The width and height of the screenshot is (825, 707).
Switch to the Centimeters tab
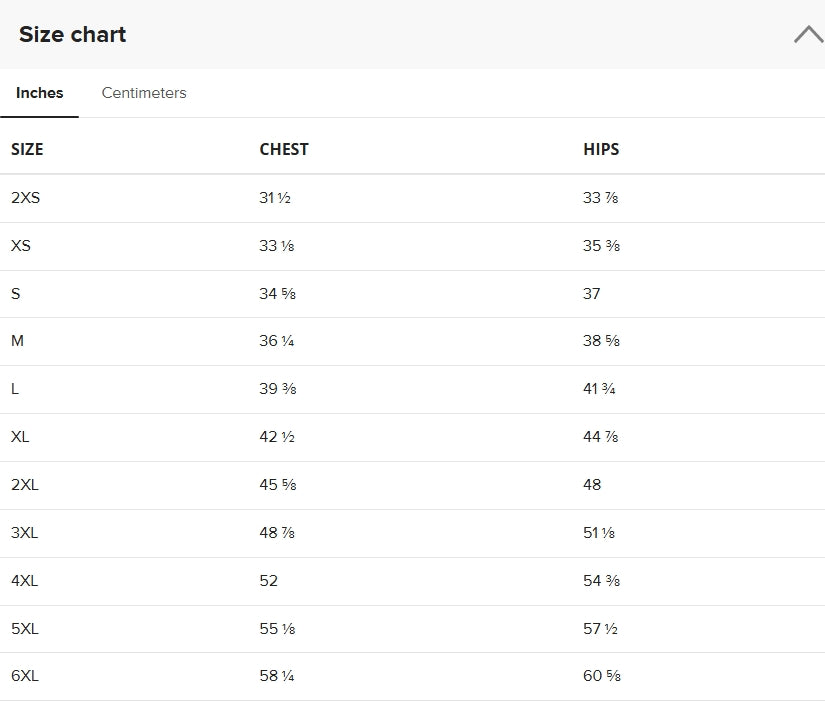coord(144,93)
